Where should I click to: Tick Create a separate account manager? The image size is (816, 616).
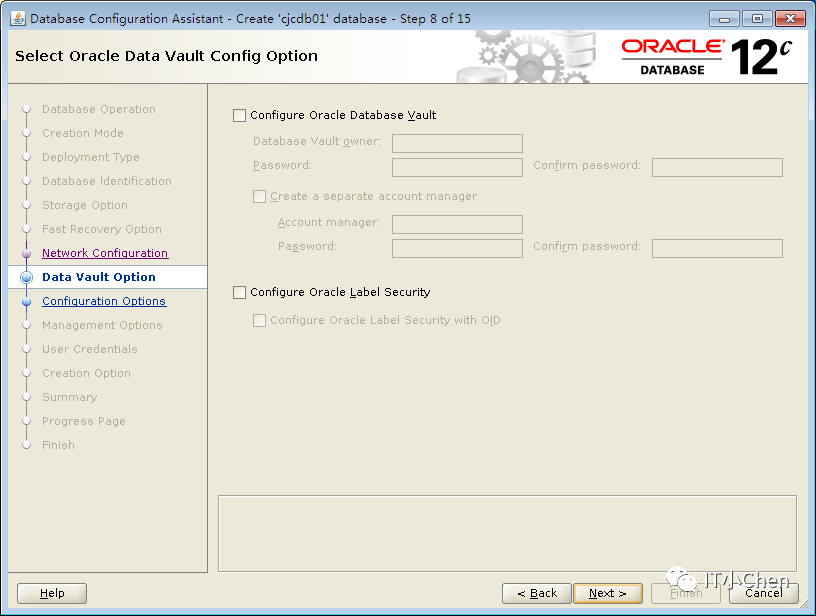pos(259,197)
